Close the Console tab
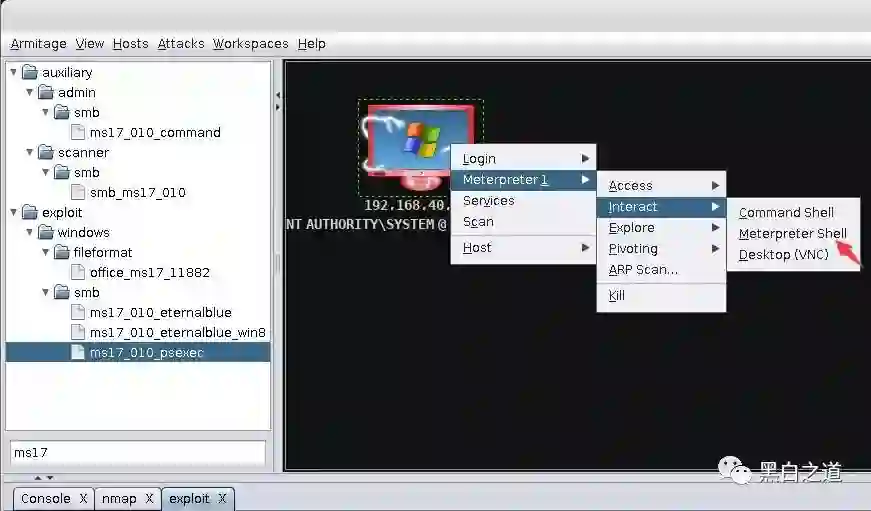This screenshot has width=871, height=511. 83,499
